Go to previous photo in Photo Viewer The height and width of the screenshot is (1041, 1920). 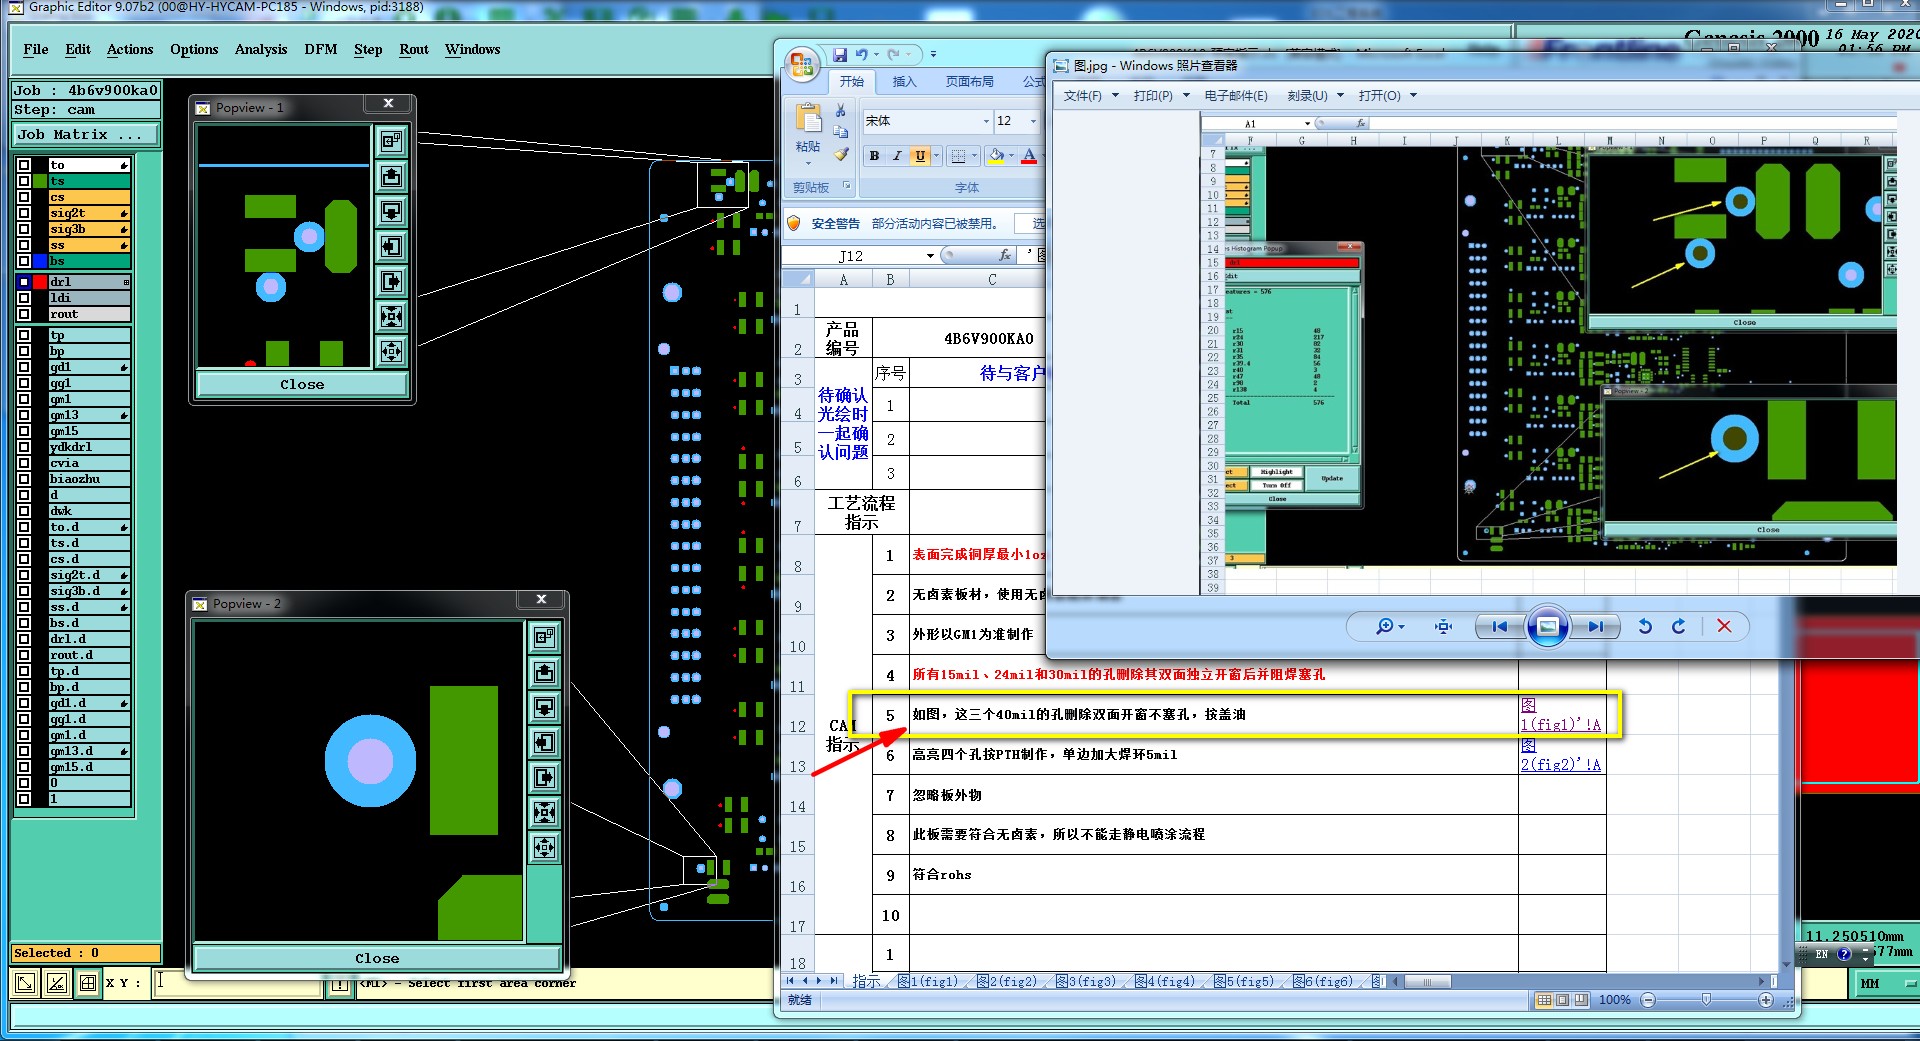1499,626
